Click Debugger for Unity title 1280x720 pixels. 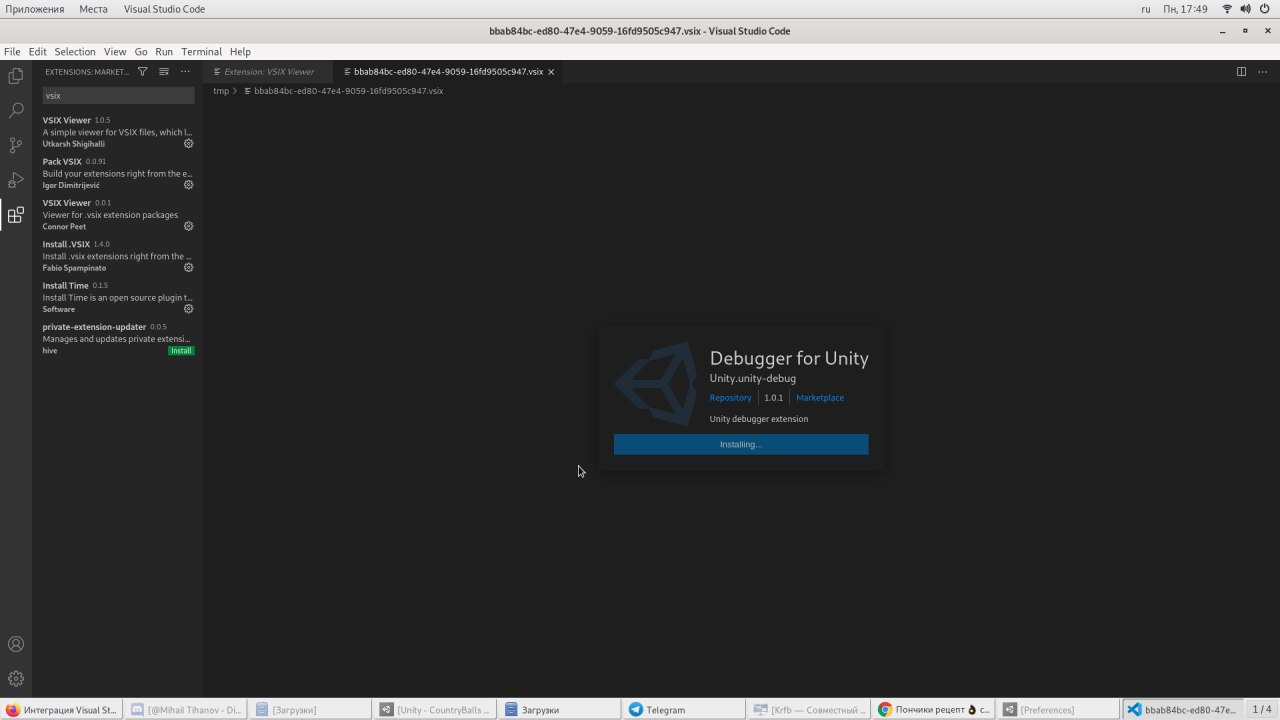789,358
